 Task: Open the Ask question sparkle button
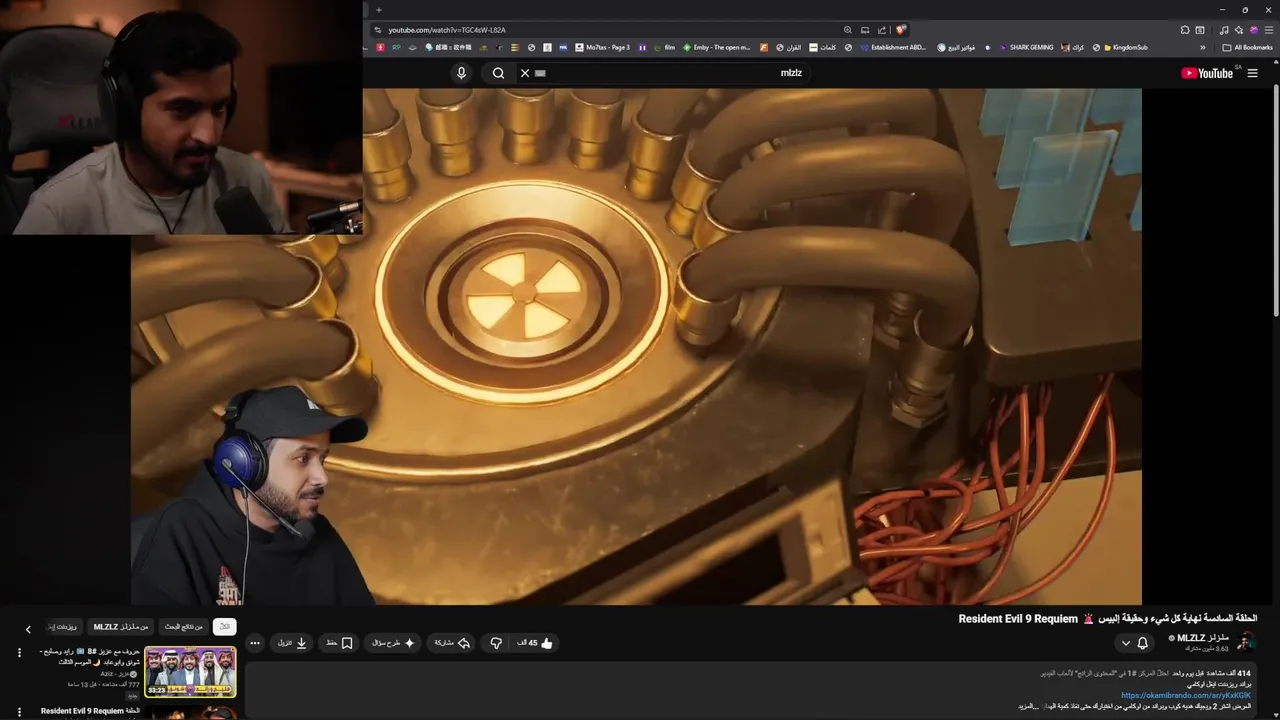tap(393, 643)
